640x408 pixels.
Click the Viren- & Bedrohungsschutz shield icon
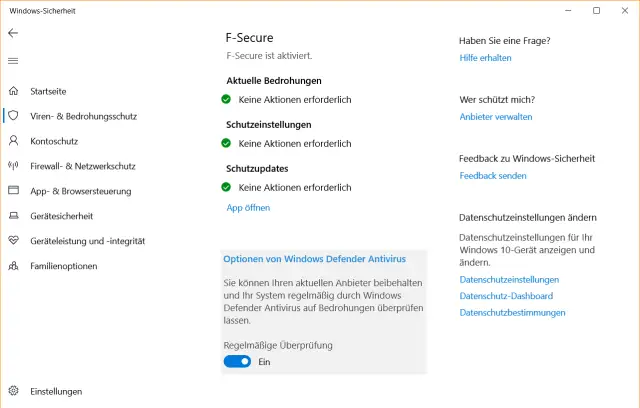[13, 116]
